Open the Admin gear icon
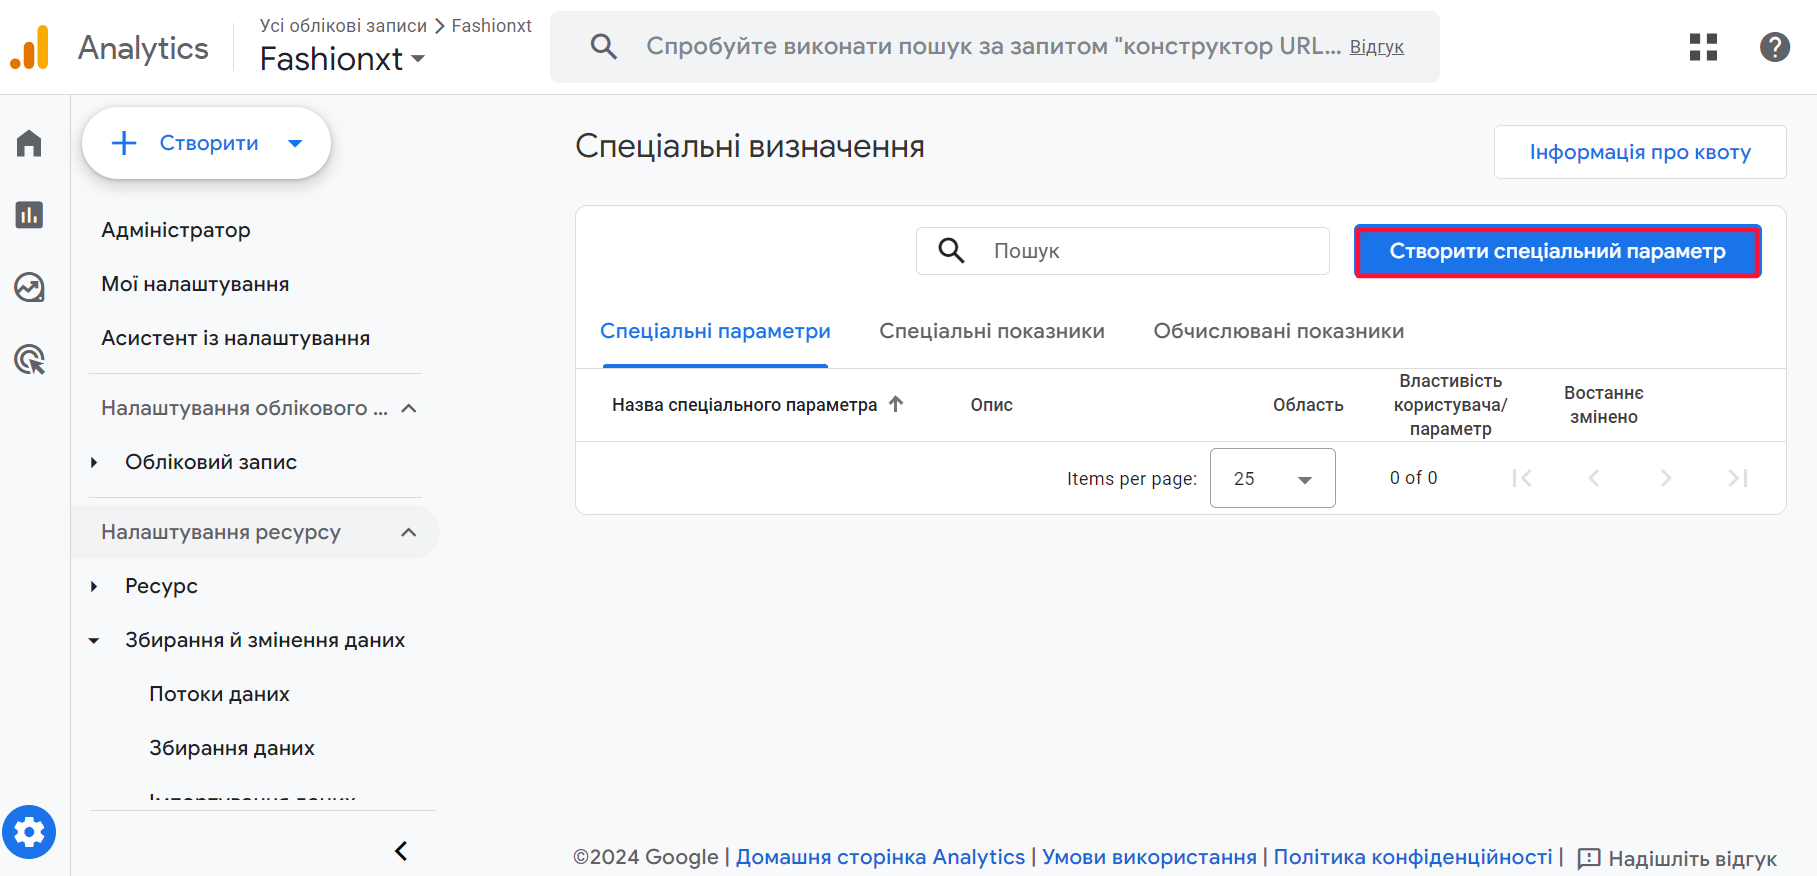This screenshot has height=876, width=1817. pyautogui.click(x=29, y=832)
